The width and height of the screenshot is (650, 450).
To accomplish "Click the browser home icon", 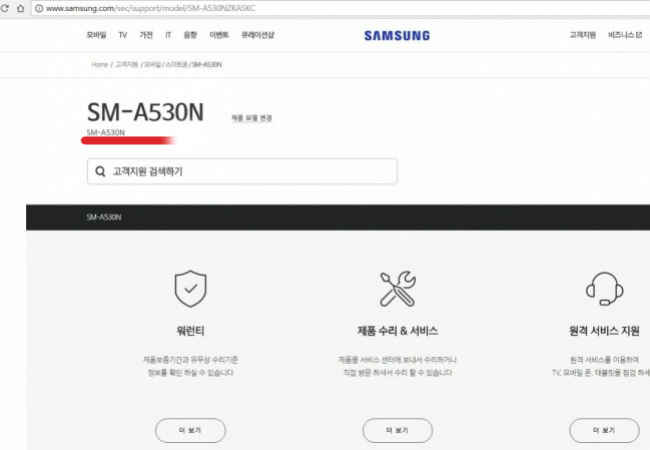I will click(x=20, y=8).
